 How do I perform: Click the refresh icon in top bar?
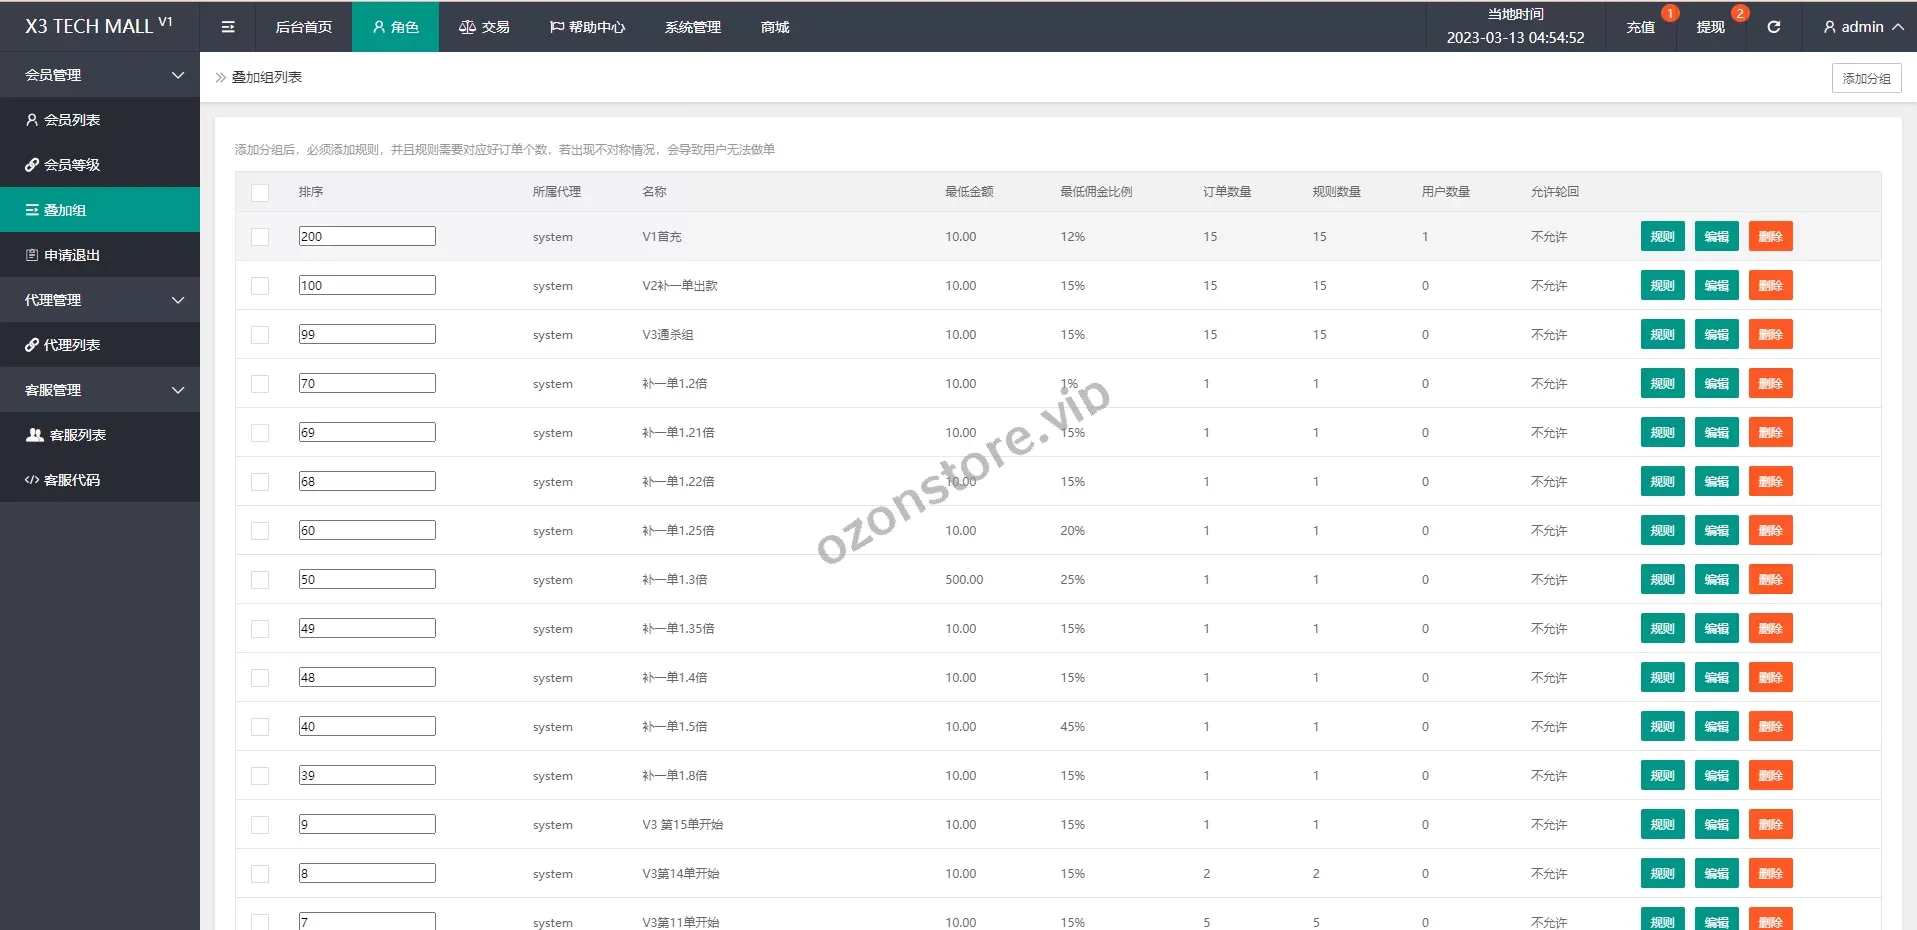point(1773,27)
